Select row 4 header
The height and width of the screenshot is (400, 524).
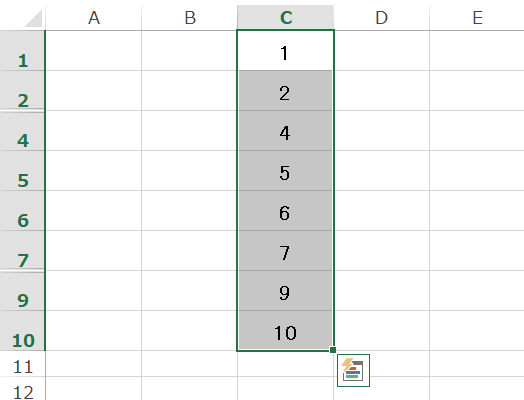coord(22,131)
